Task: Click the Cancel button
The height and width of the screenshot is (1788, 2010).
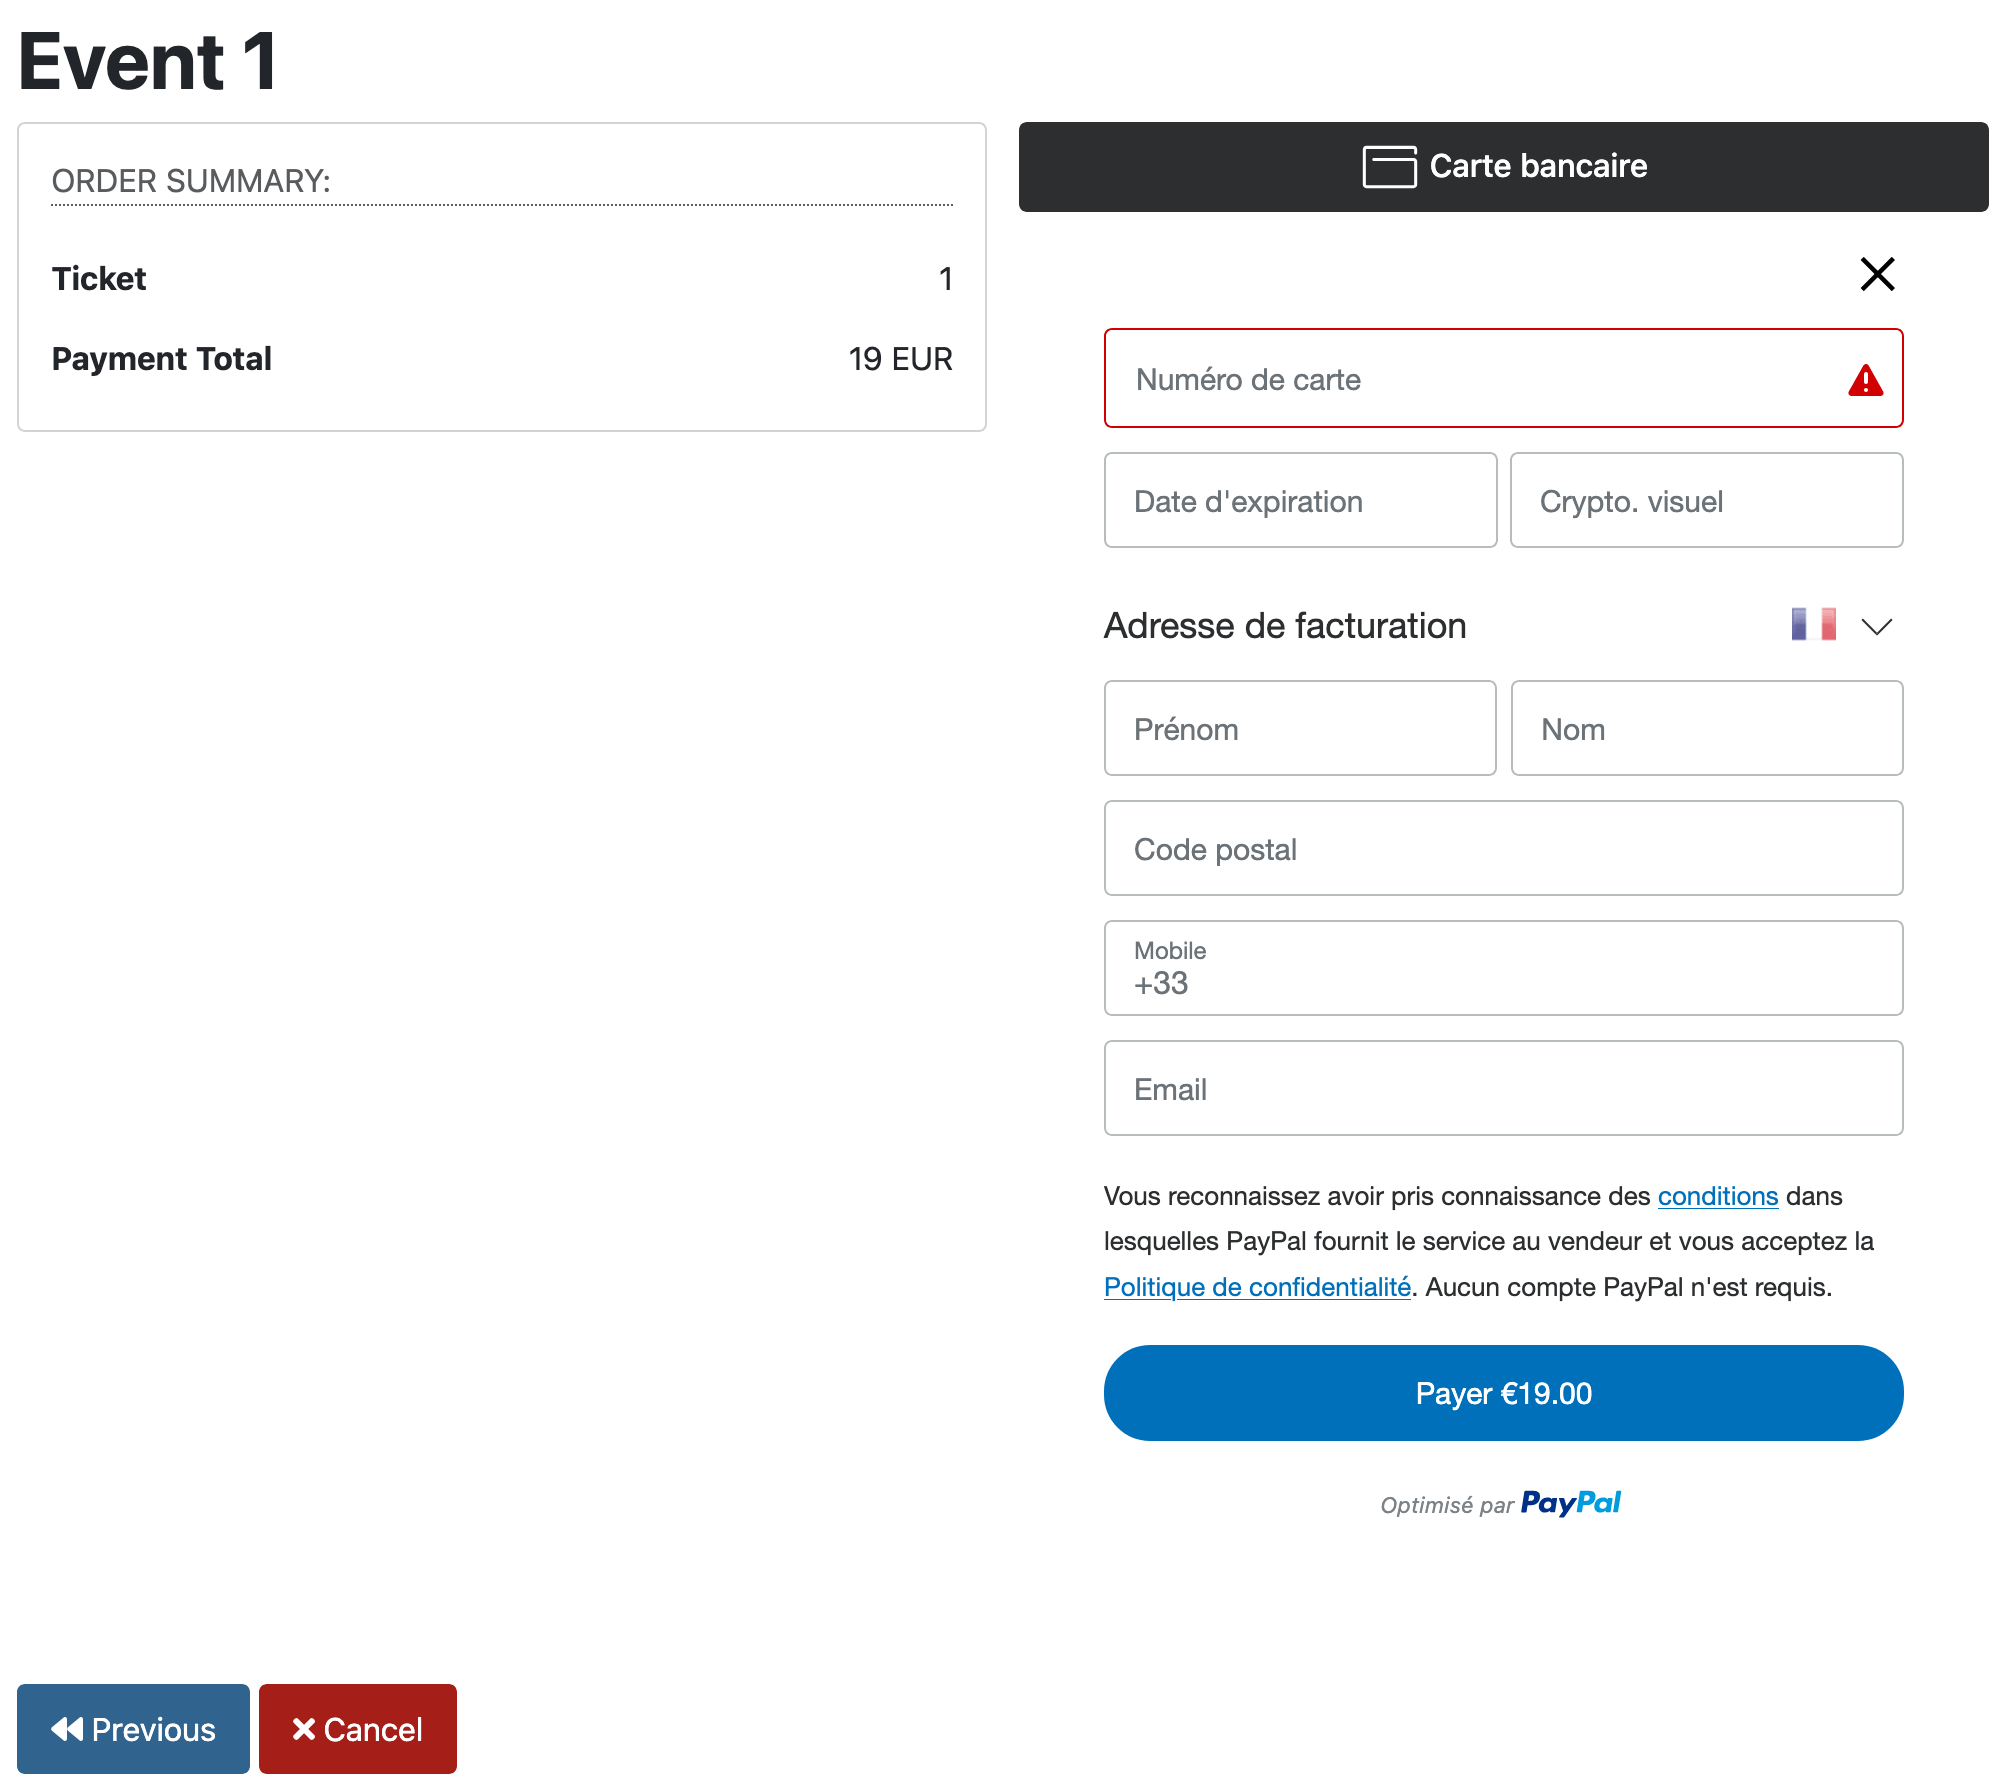Action: pos(357,1729)
